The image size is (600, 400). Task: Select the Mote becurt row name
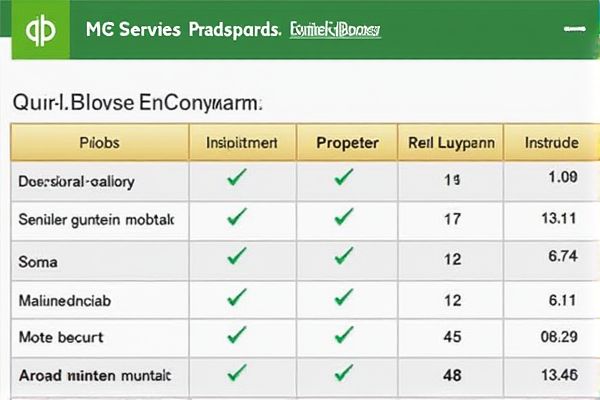click(x=61, y=337)
